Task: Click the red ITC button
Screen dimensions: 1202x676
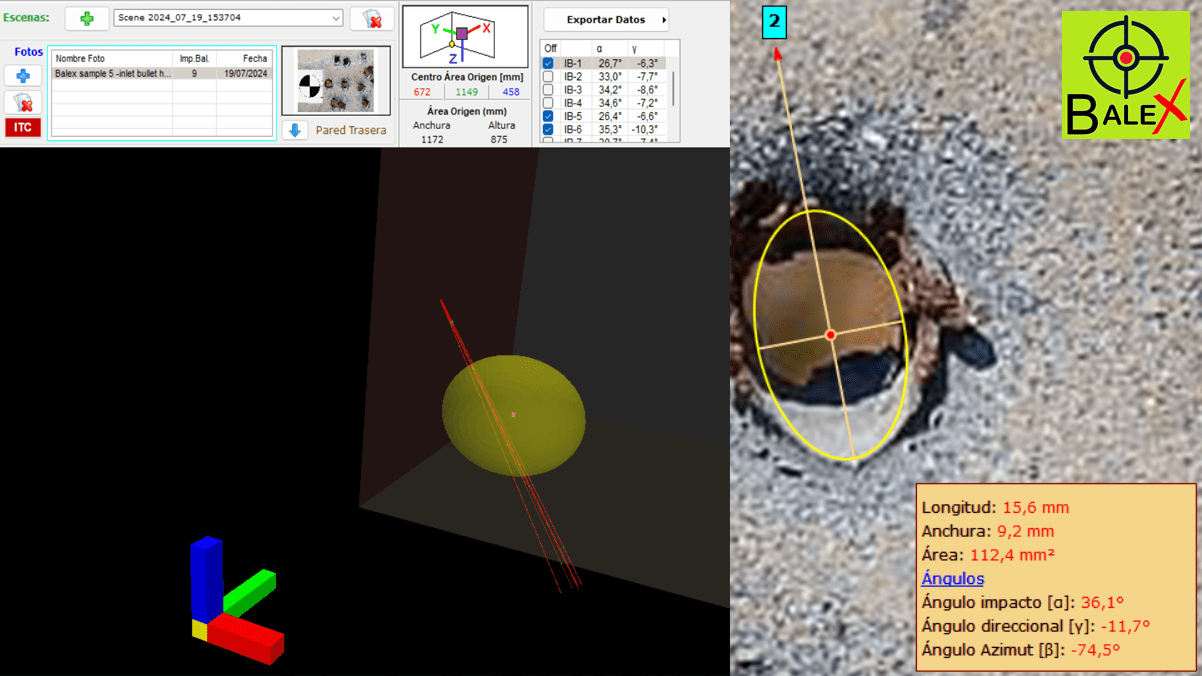Action: click(23, 128)
